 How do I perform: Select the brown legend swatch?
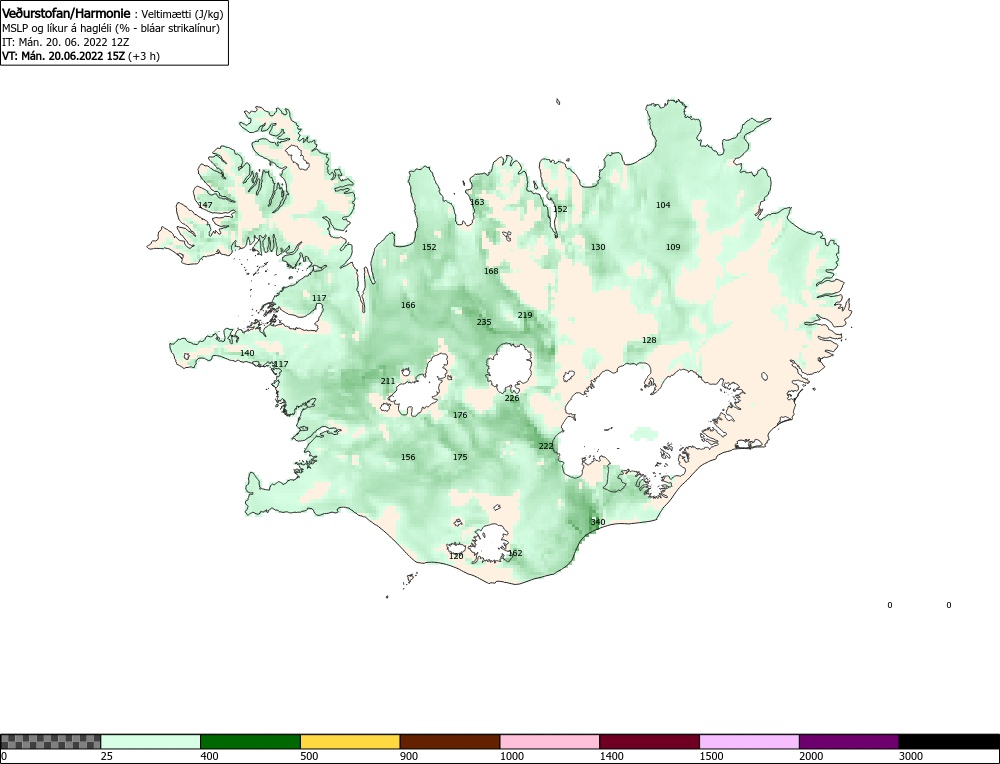click(x=450, y=741)
